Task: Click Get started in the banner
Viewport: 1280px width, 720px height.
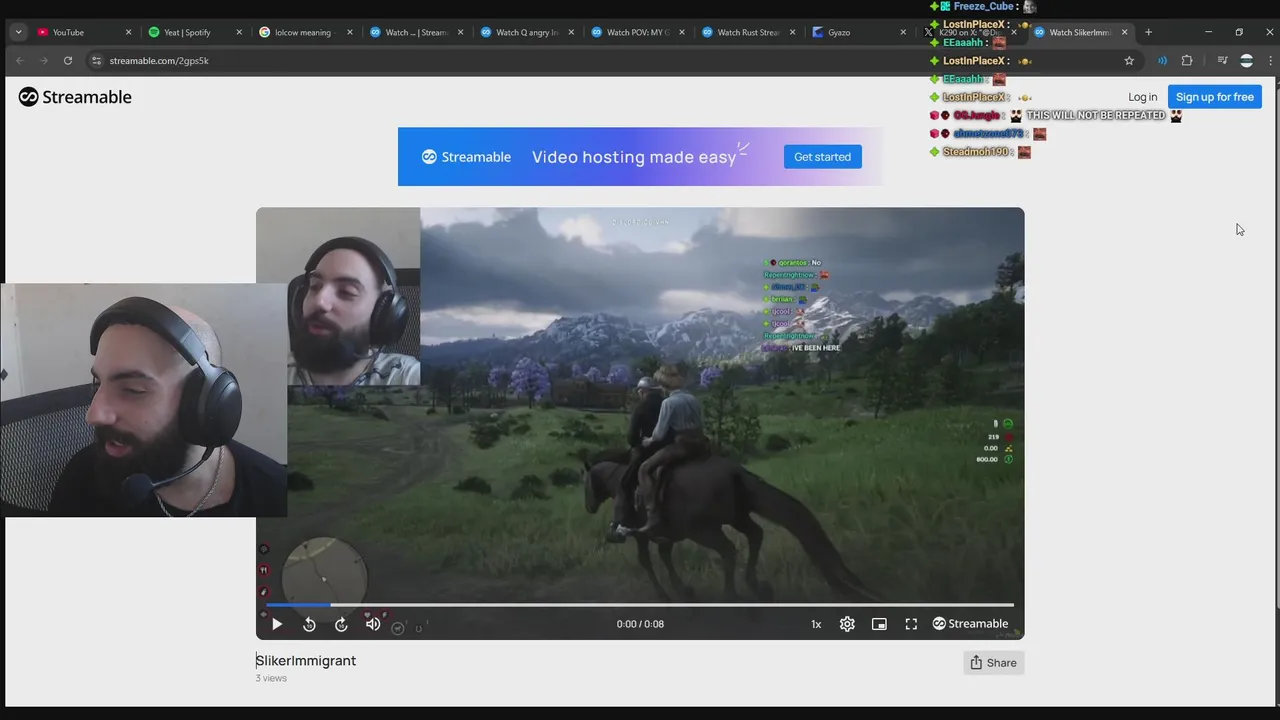Action: click(x=822, y=157)
